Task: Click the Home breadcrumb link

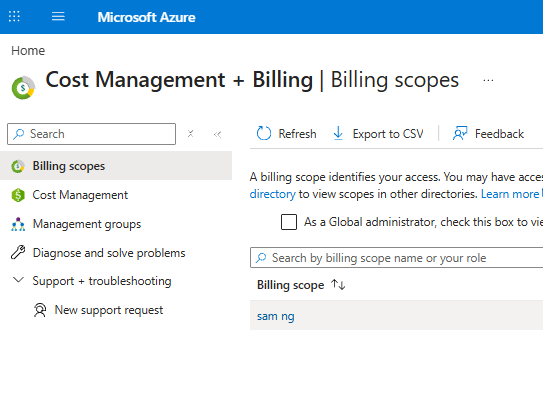Action: coord(28,51)
